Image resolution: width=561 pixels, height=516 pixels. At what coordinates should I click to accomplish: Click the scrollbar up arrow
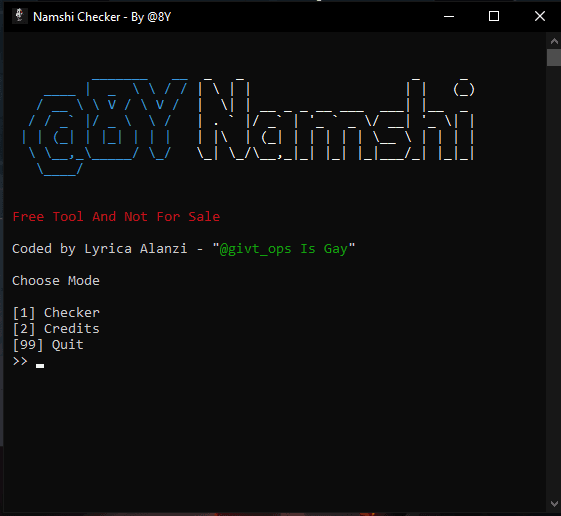(x=554, y=41)
